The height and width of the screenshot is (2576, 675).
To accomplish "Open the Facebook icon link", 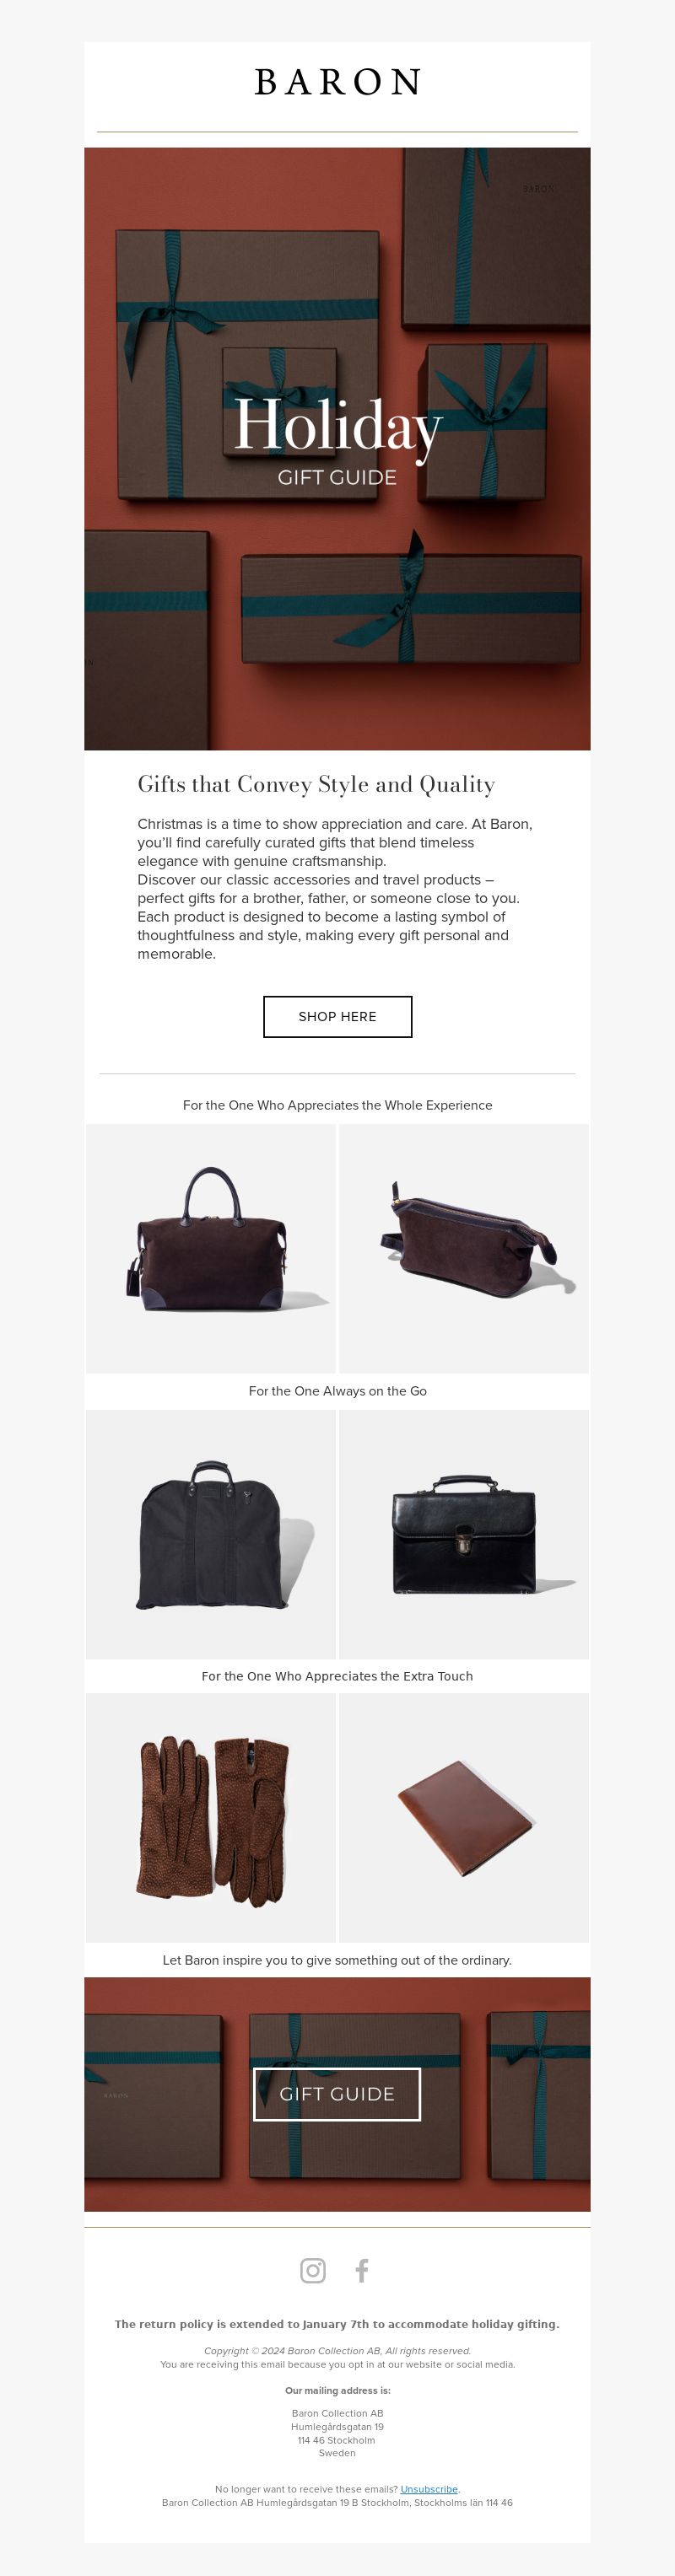I will (x=362, y=2270).
